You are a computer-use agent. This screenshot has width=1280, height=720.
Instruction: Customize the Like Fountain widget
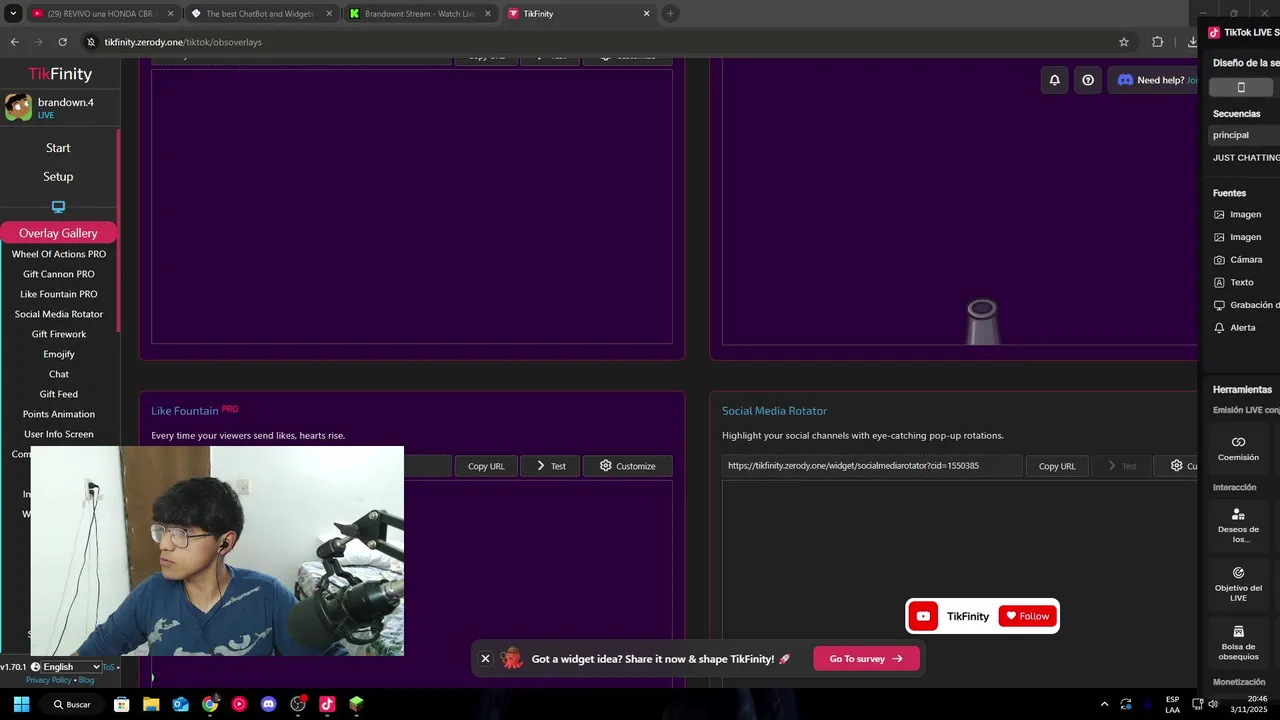pyautogui.click(x=627, y=466)
